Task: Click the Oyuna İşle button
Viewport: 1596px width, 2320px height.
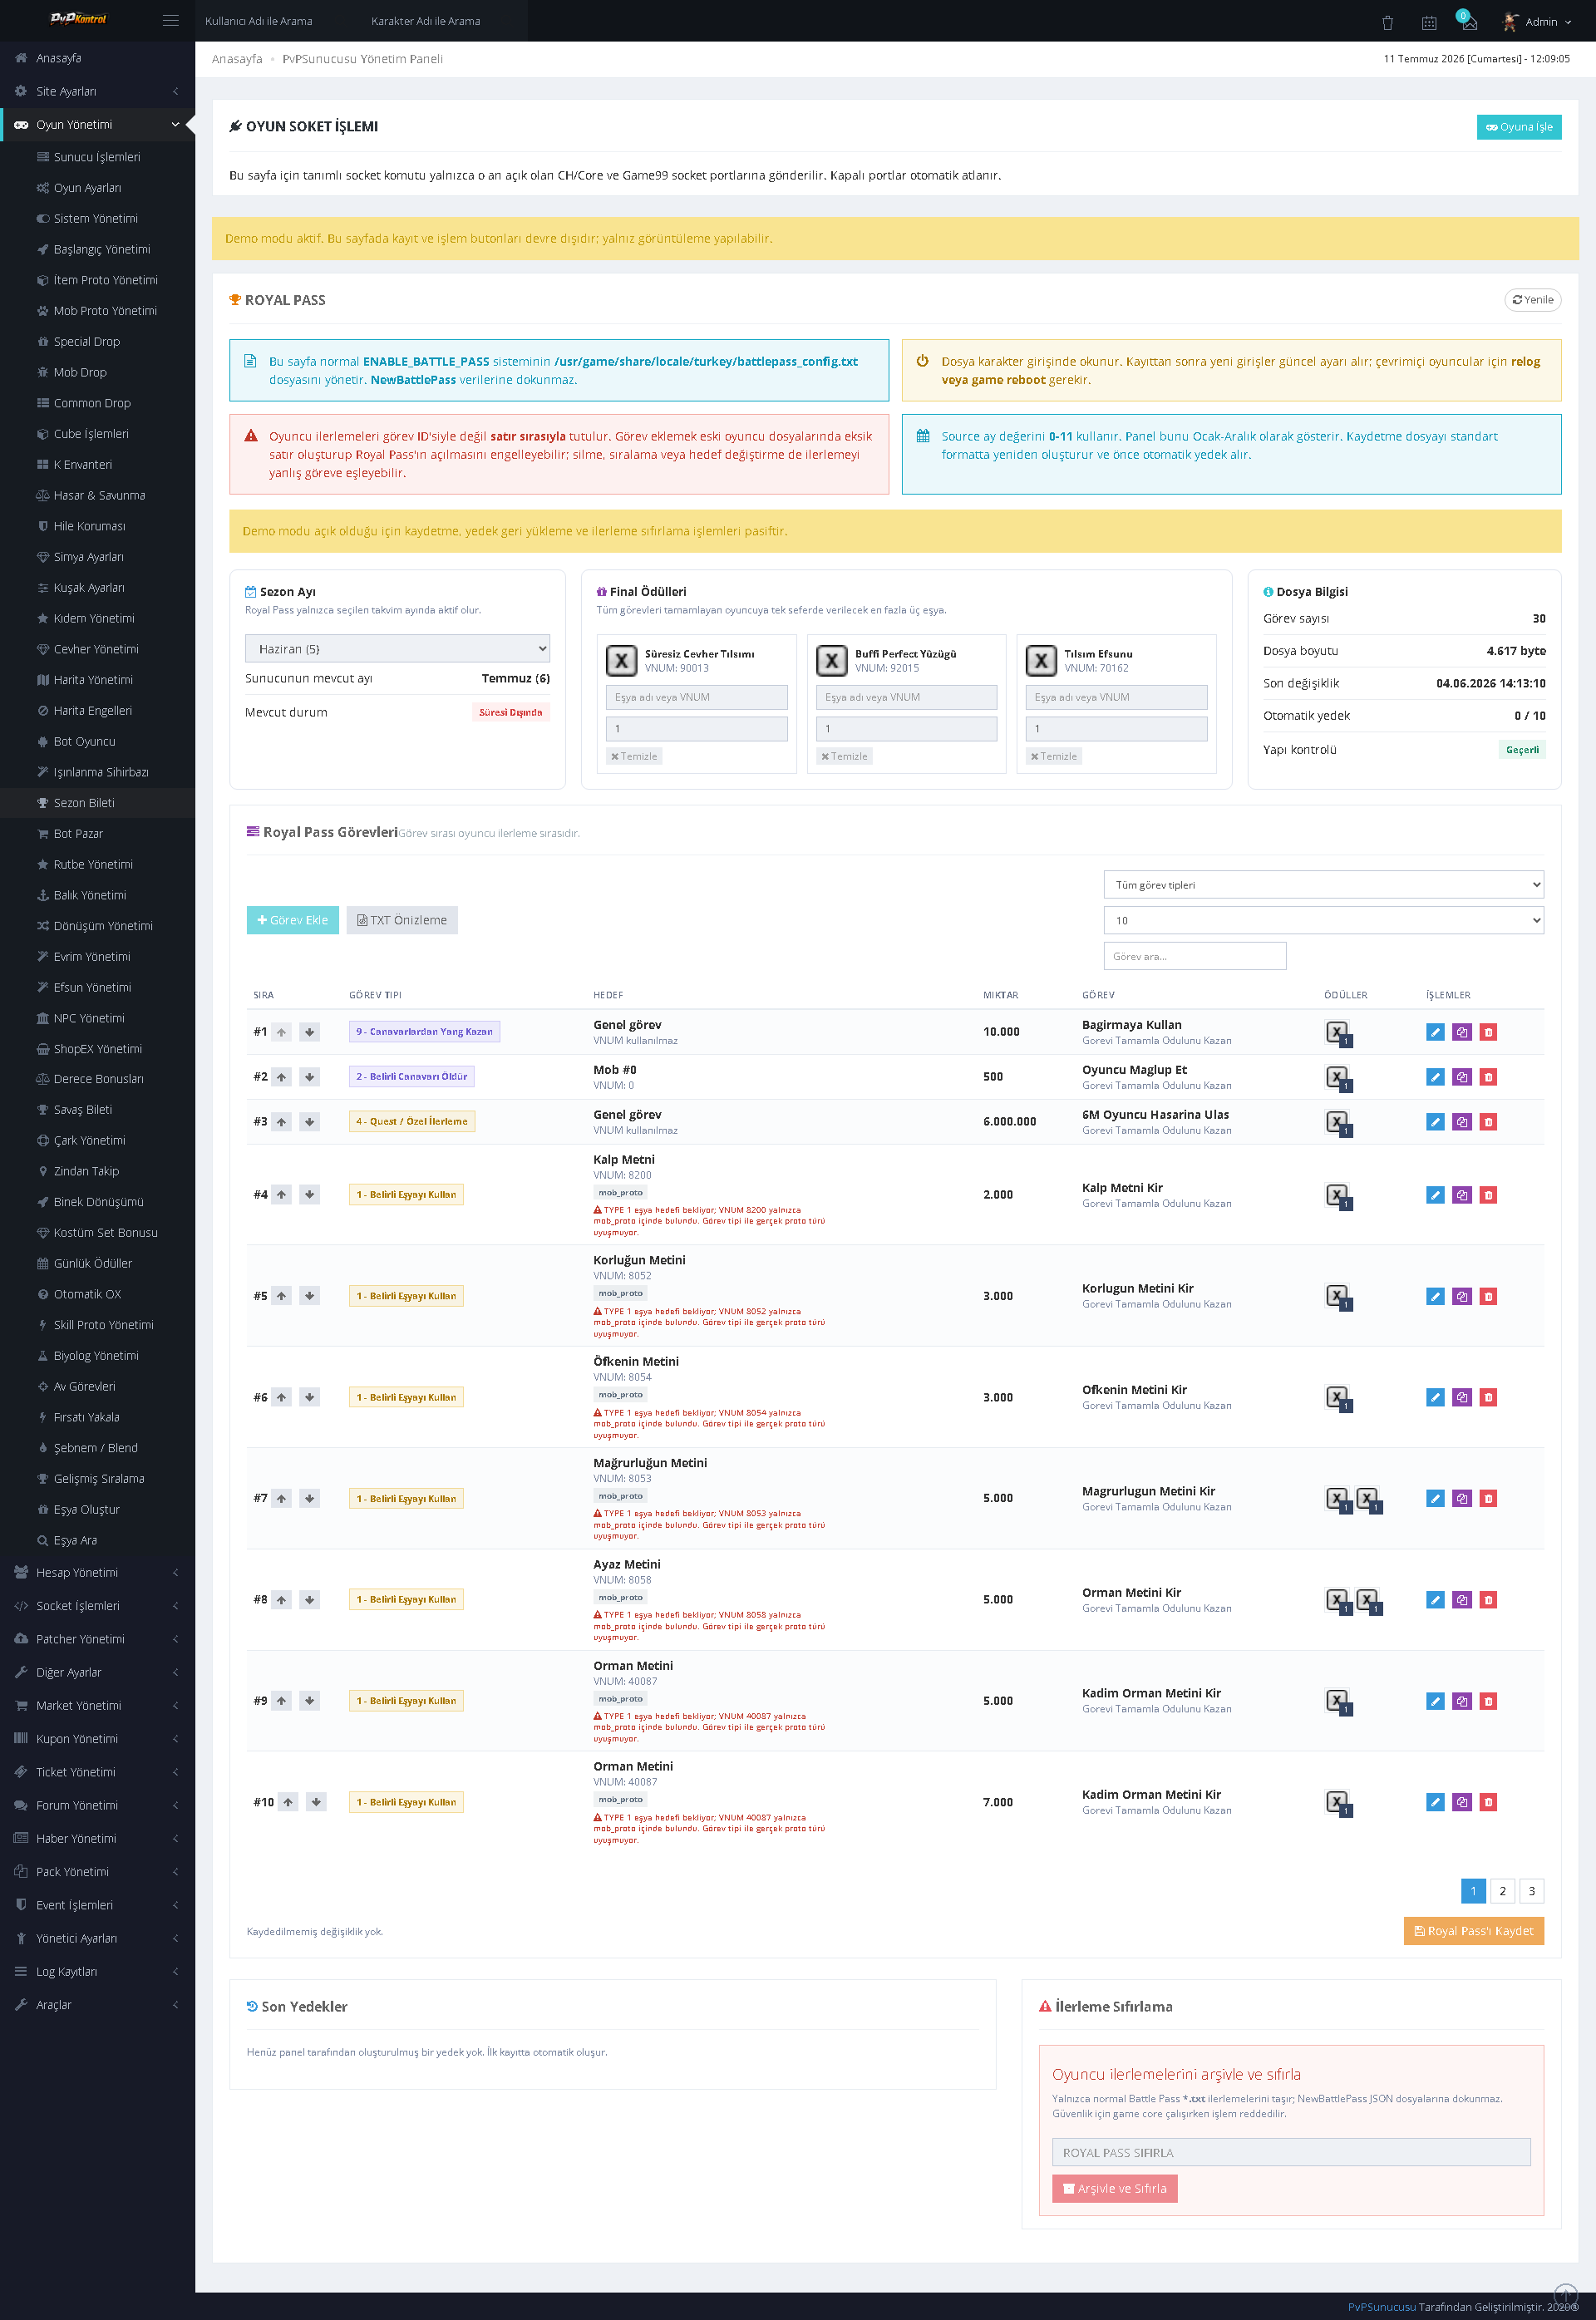Action: click(x=1518, y=127)
